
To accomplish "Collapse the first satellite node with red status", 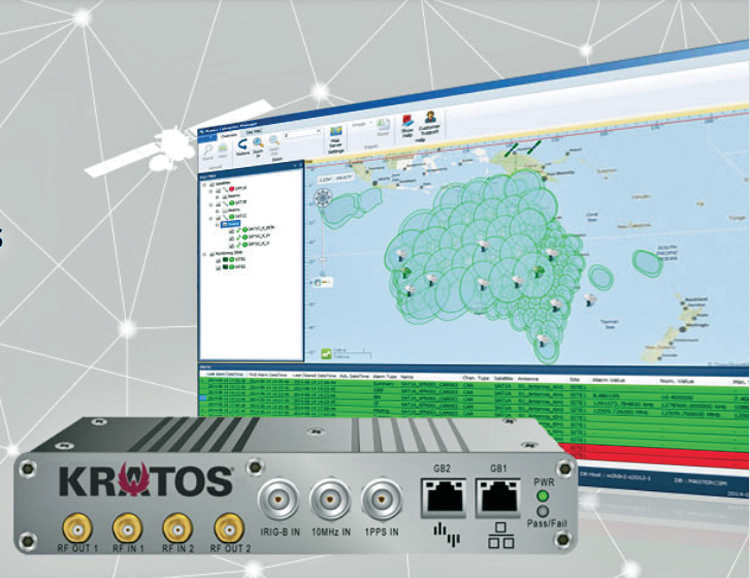I will (210, 191).
